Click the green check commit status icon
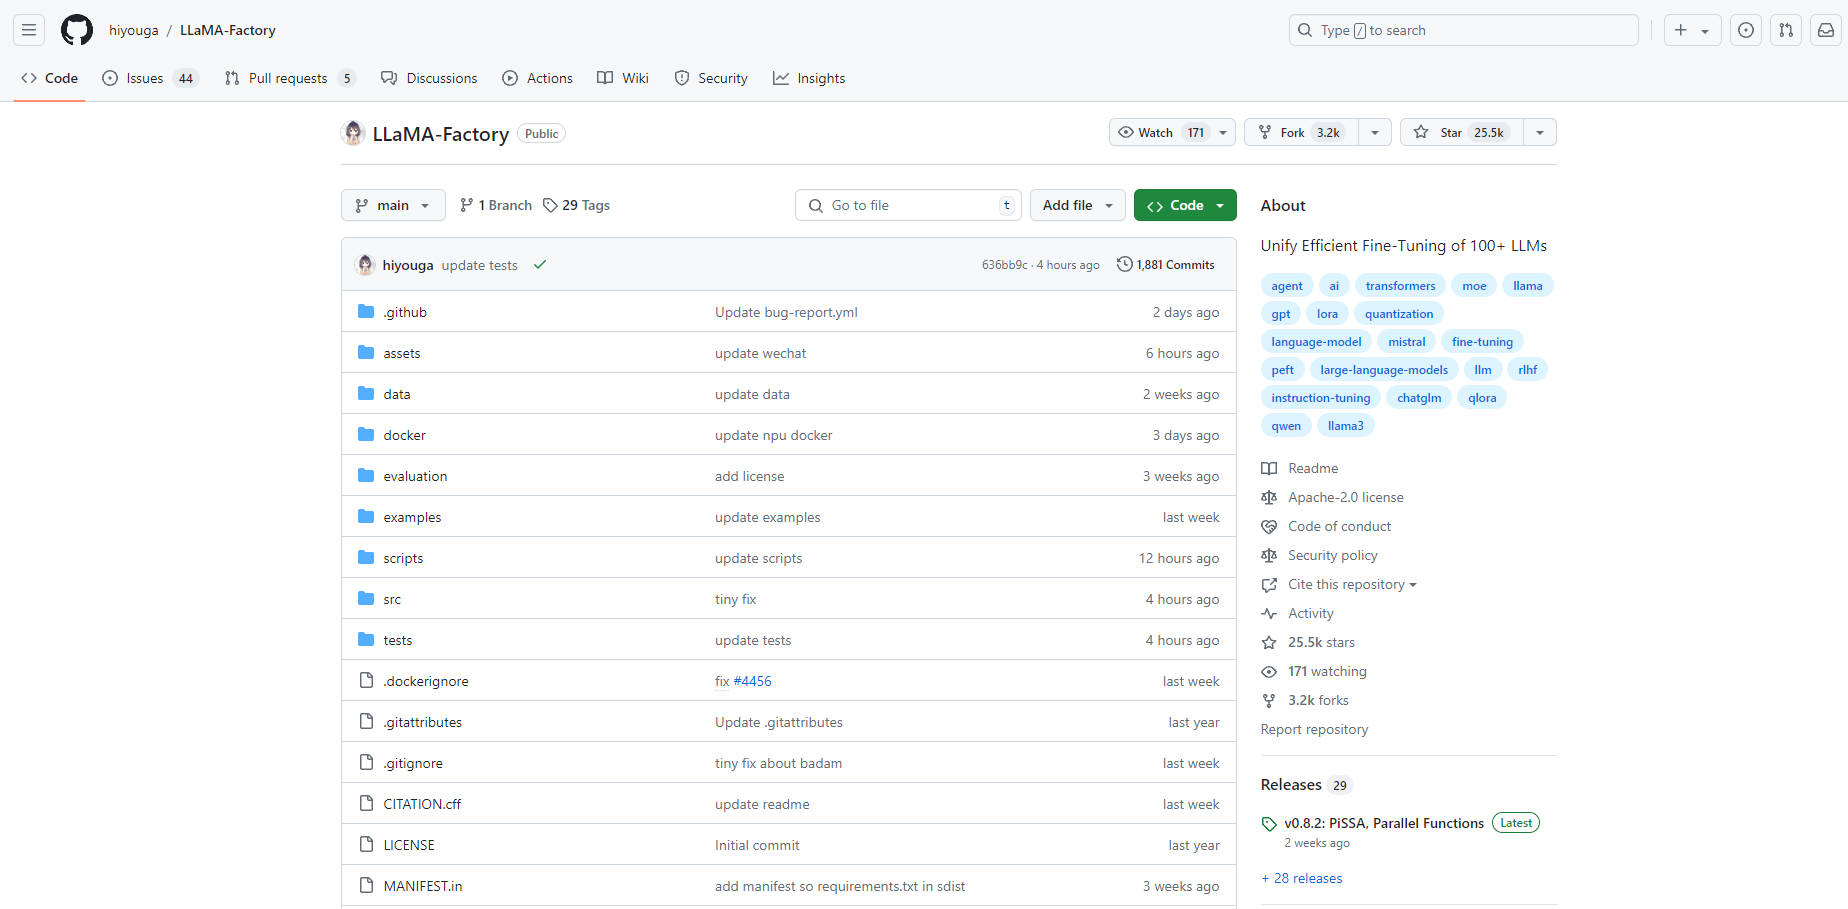This screenshot has height=909, width=1848. (x=540, y=265)
